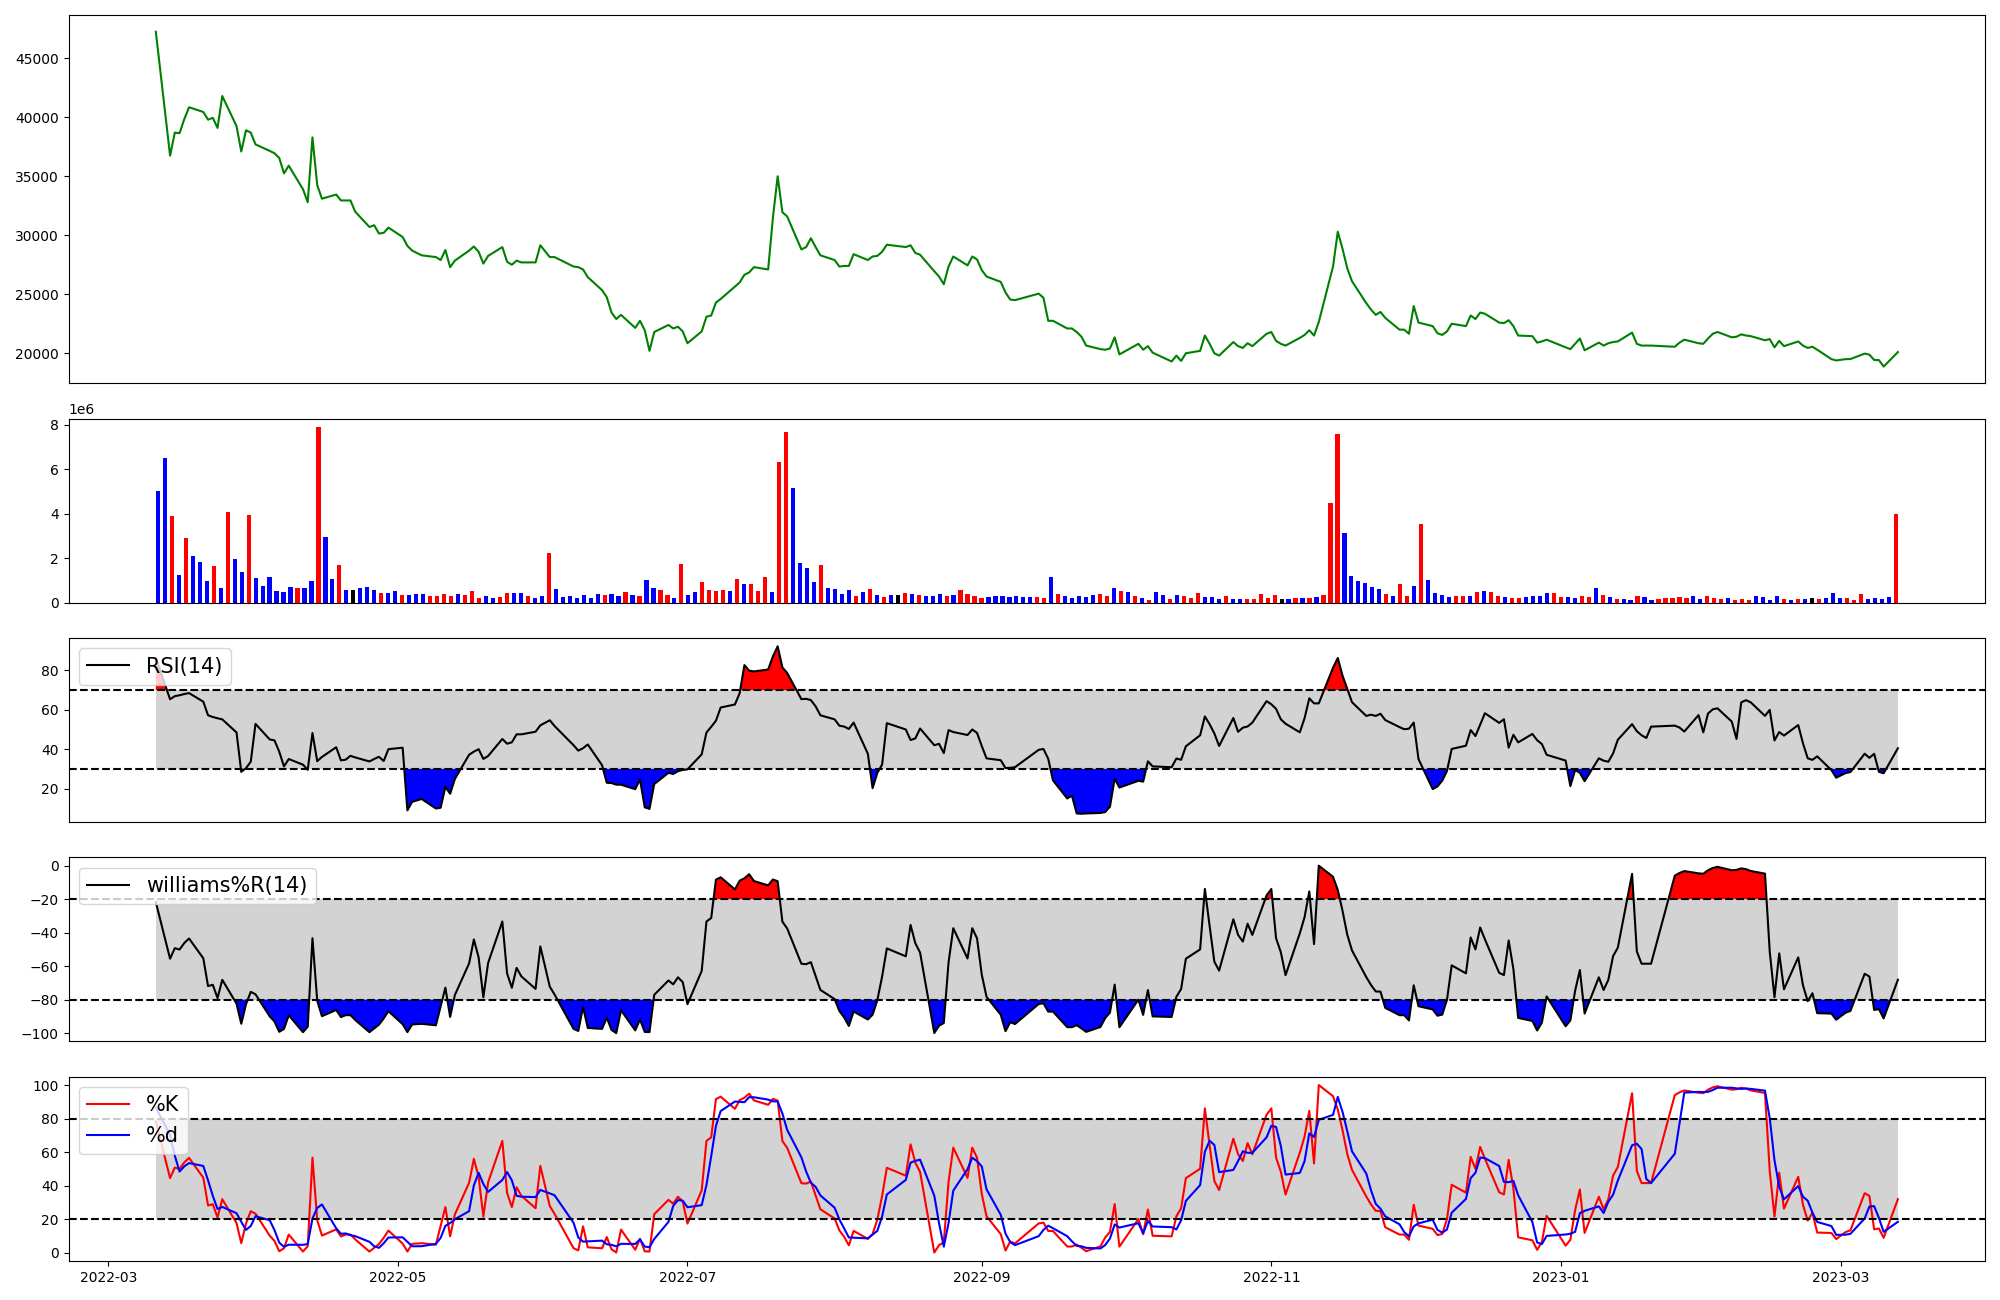This screenshot has height=1300, width=2000.
Task: Click the RSI(14) legend label
Action: pos(184,666)
